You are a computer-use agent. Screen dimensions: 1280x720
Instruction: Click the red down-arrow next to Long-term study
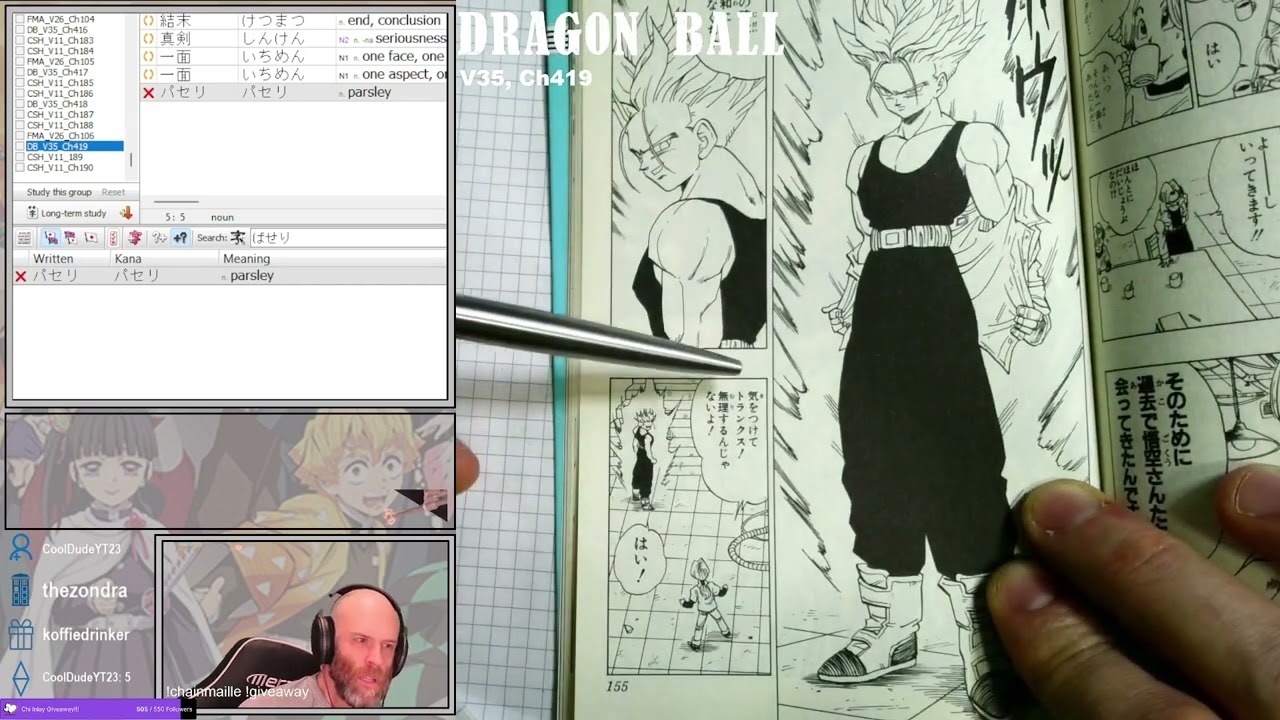click(x=126, y=213)
